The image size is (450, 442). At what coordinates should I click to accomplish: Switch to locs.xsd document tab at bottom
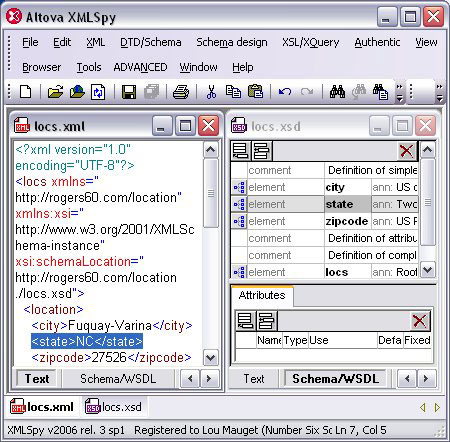click(113, 407)
